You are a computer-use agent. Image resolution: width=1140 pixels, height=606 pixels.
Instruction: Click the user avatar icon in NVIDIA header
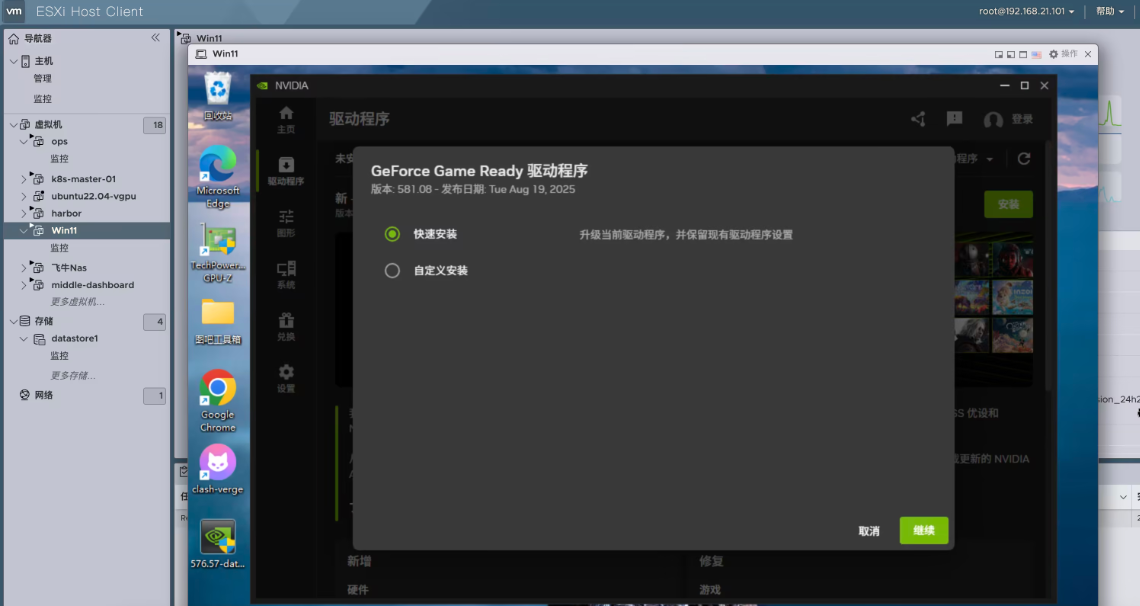click(993, 120)
